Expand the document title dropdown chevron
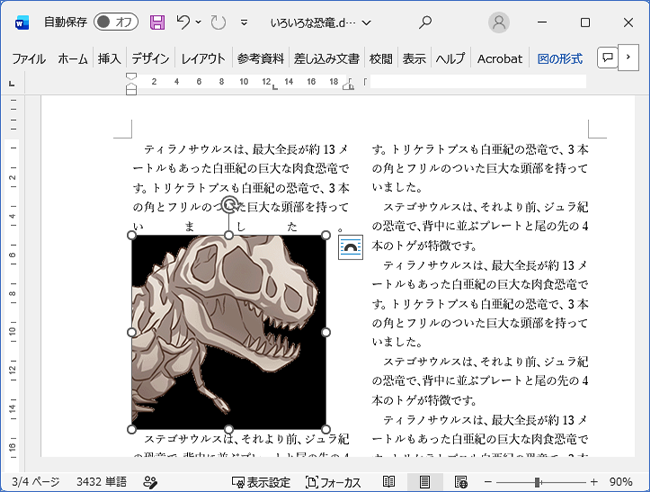The image size is (650, 492). click(366, 23)
